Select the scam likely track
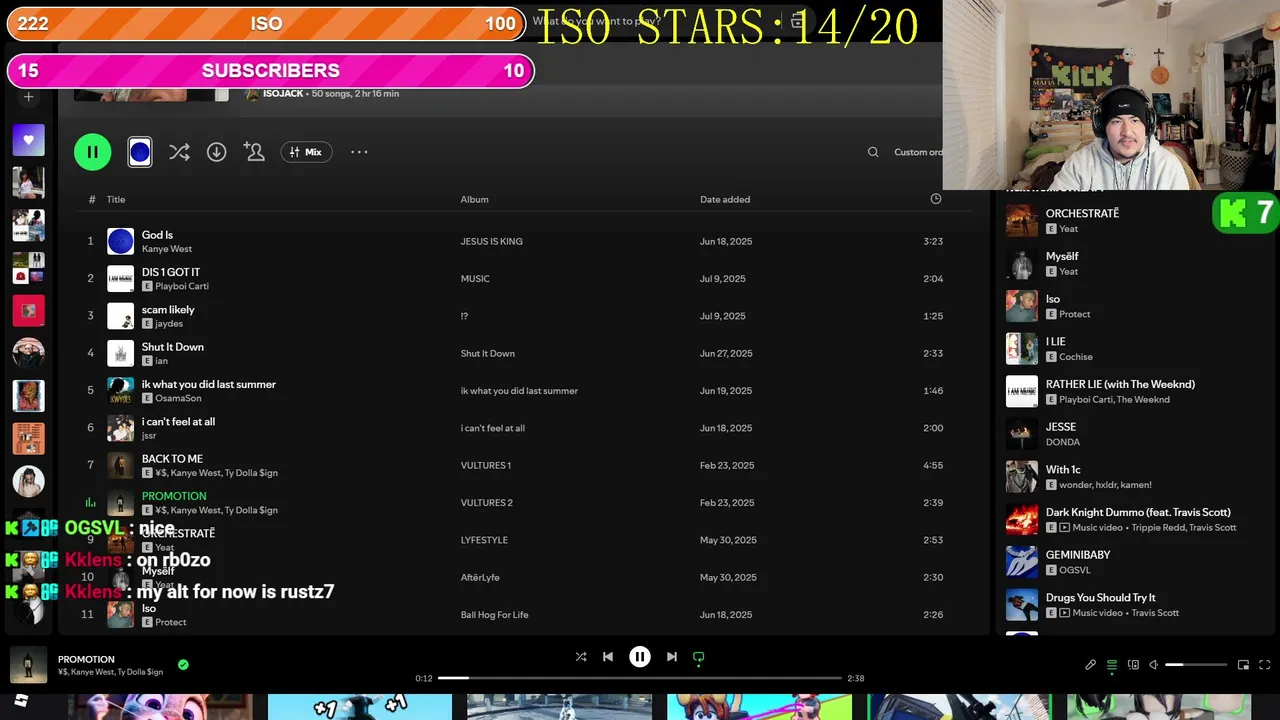 click(x=168, y=310)
